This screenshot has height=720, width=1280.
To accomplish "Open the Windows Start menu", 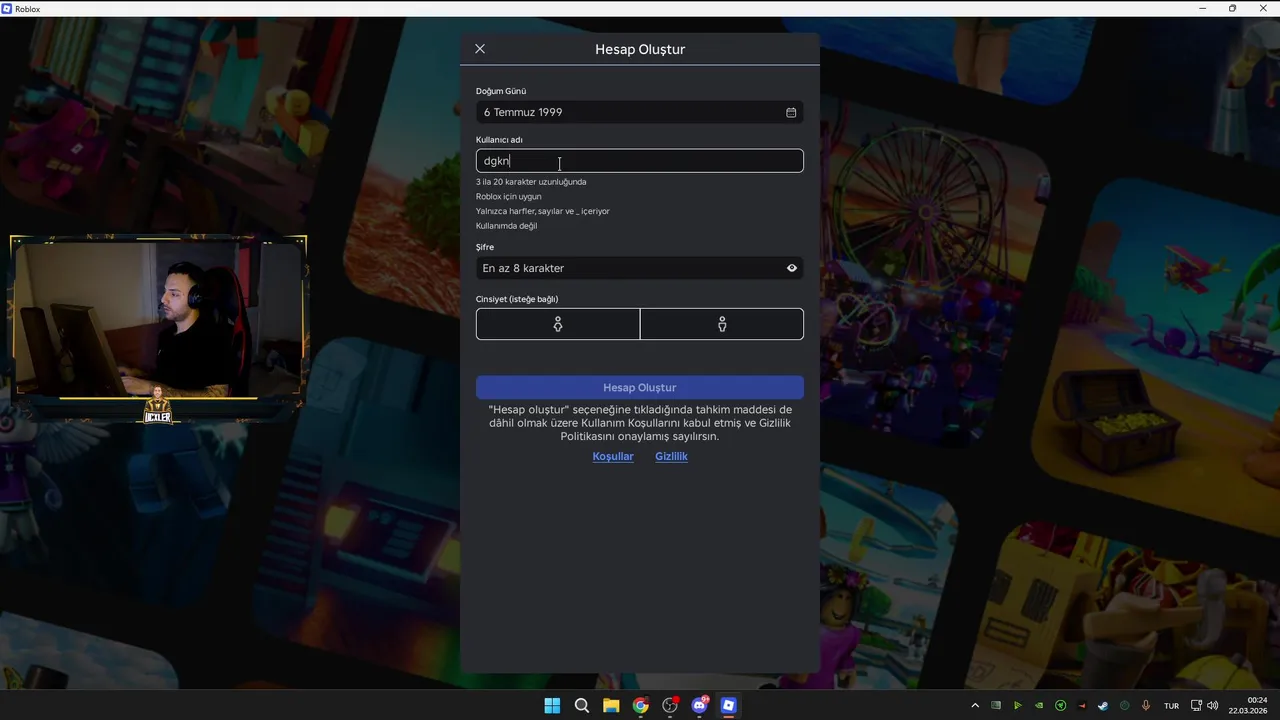I will click(x=552, y=706).
